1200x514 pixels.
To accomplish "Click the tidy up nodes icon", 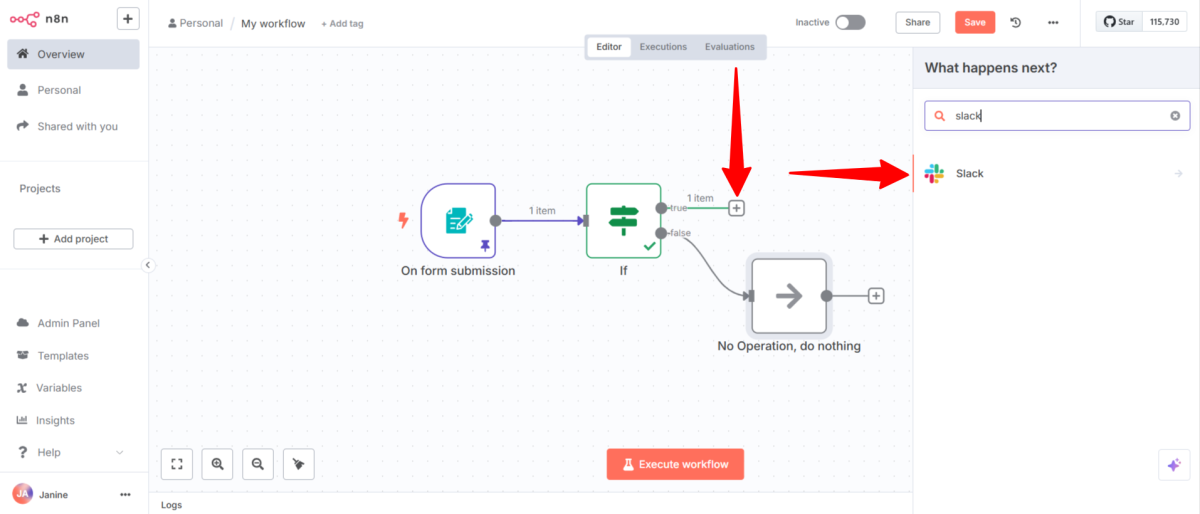I will [x=298, y=464].
